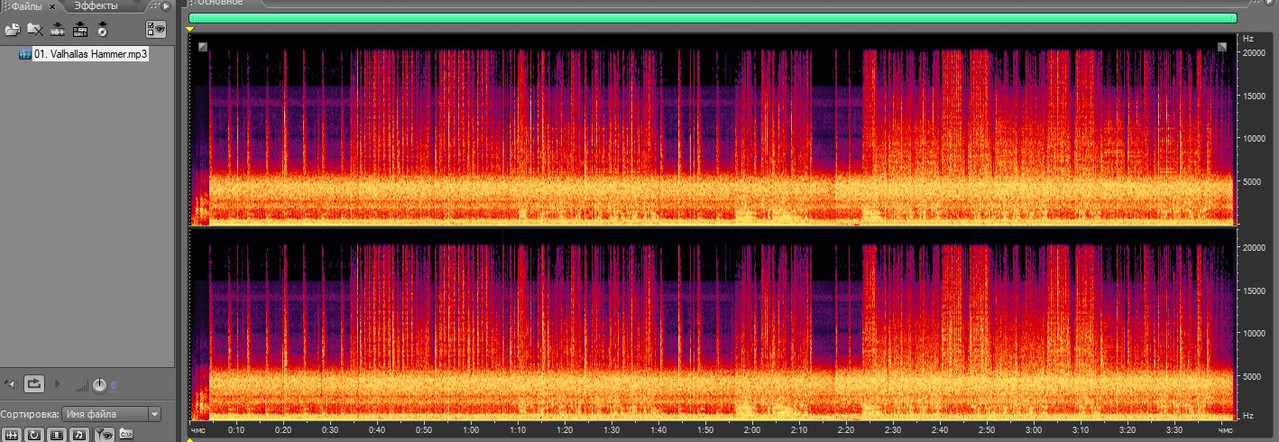Image resolution: width=1279 pixels, height=442 pixels.
Task: Click the 3:00 mark on timeline
Action: pos(1033,430)
